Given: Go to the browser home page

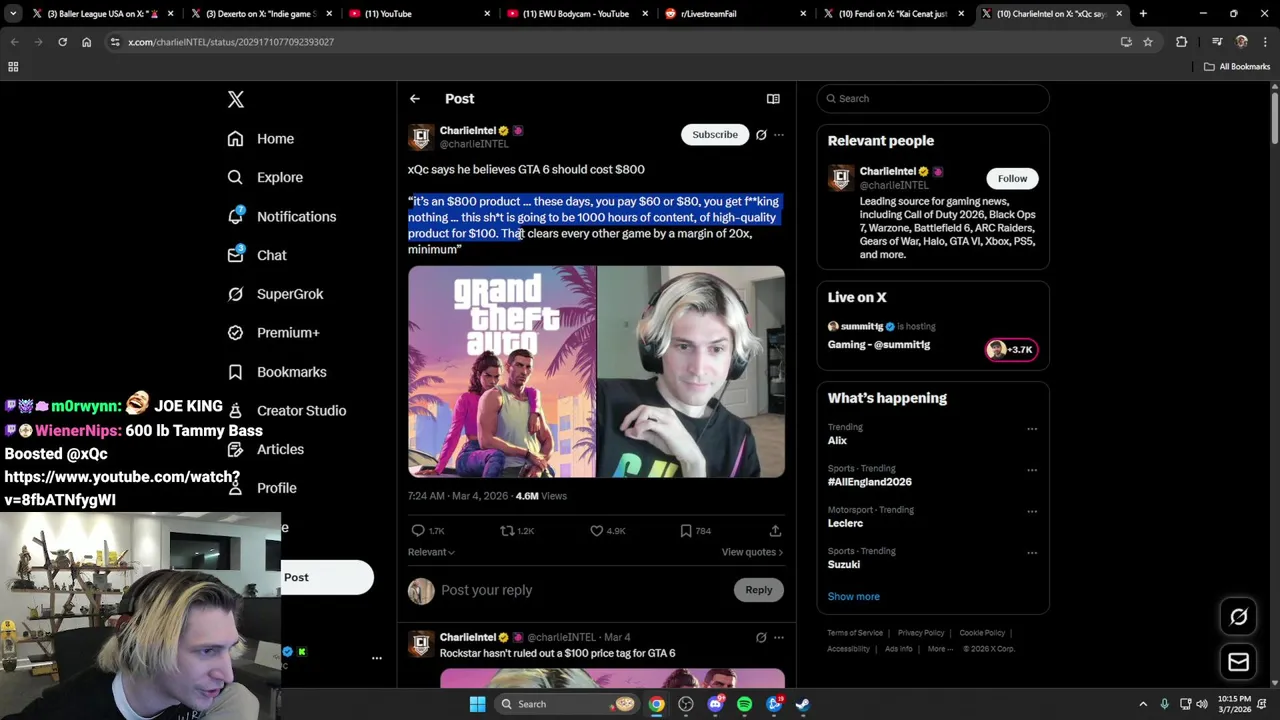Looking at the screenshot, I should tap(86, 42).
